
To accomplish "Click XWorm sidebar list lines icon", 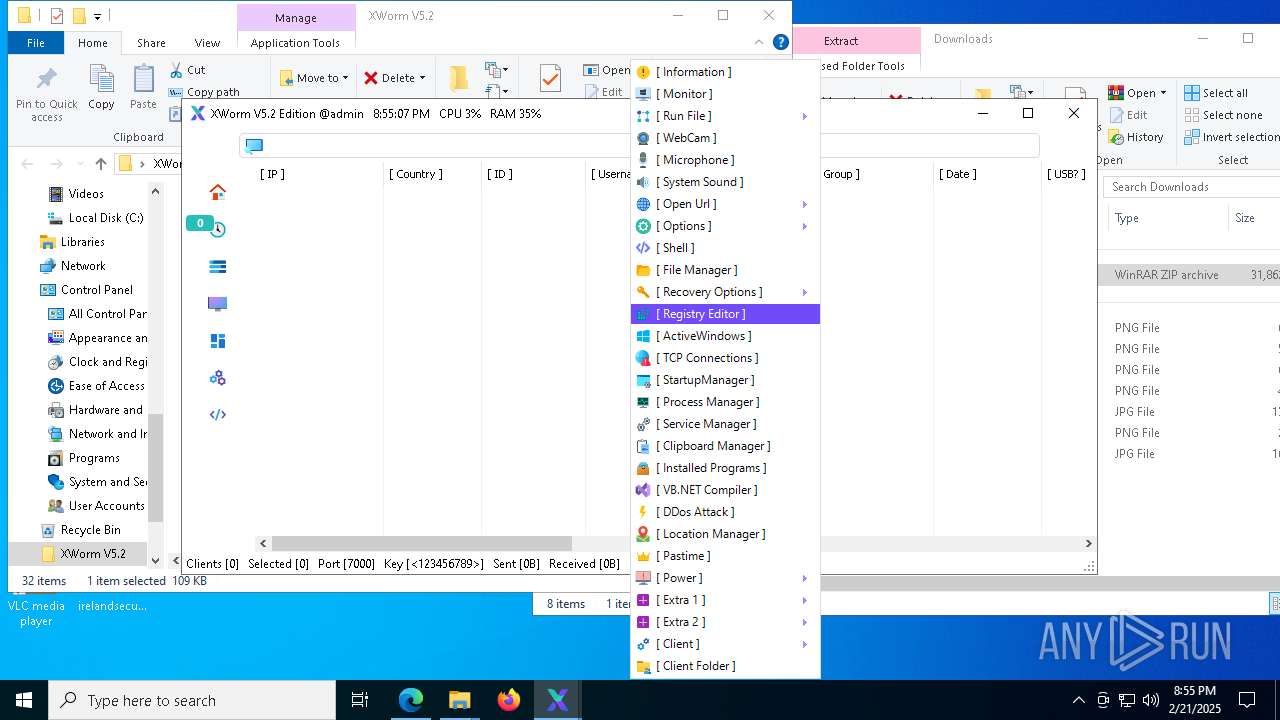I will [x=217, y=267].
